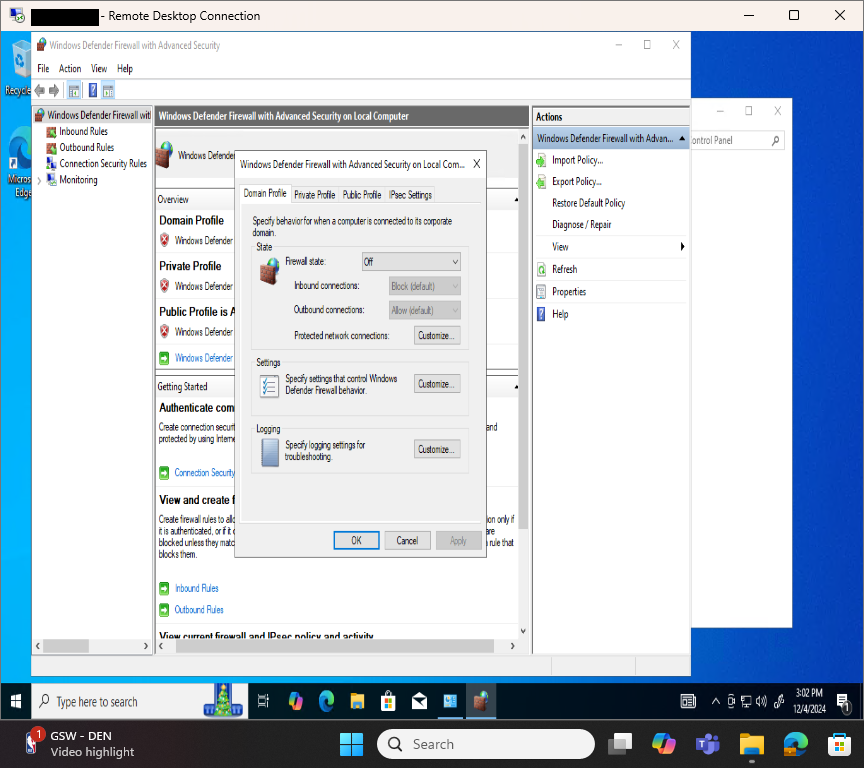Open remote notification center icon
Viewport: 864px width, 768px height.
pyautogui.click(x=843, y=702)
